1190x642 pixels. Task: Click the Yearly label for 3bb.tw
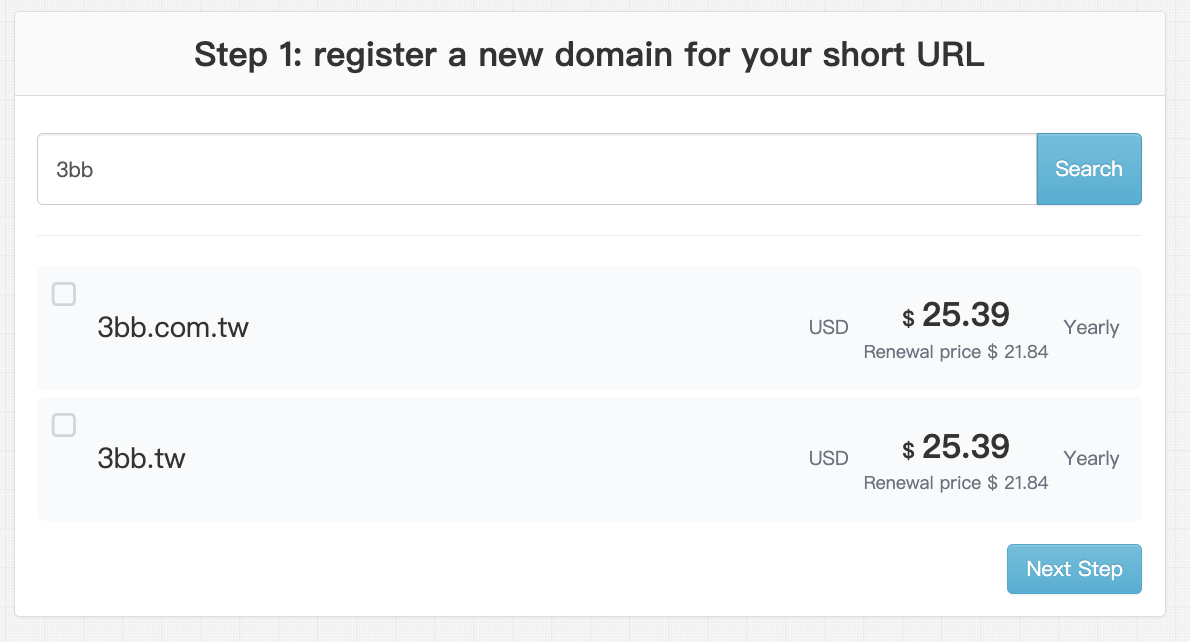(x=1091, y=459)
